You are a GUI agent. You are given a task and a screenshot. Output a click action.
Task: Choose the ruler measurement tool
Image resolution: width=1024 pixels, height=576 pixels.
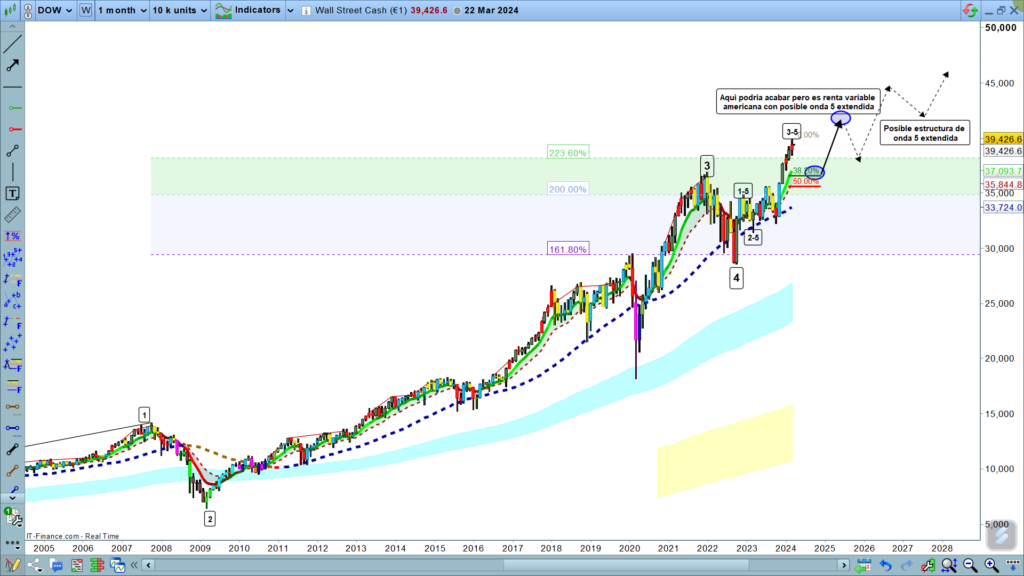pos(13,214)
